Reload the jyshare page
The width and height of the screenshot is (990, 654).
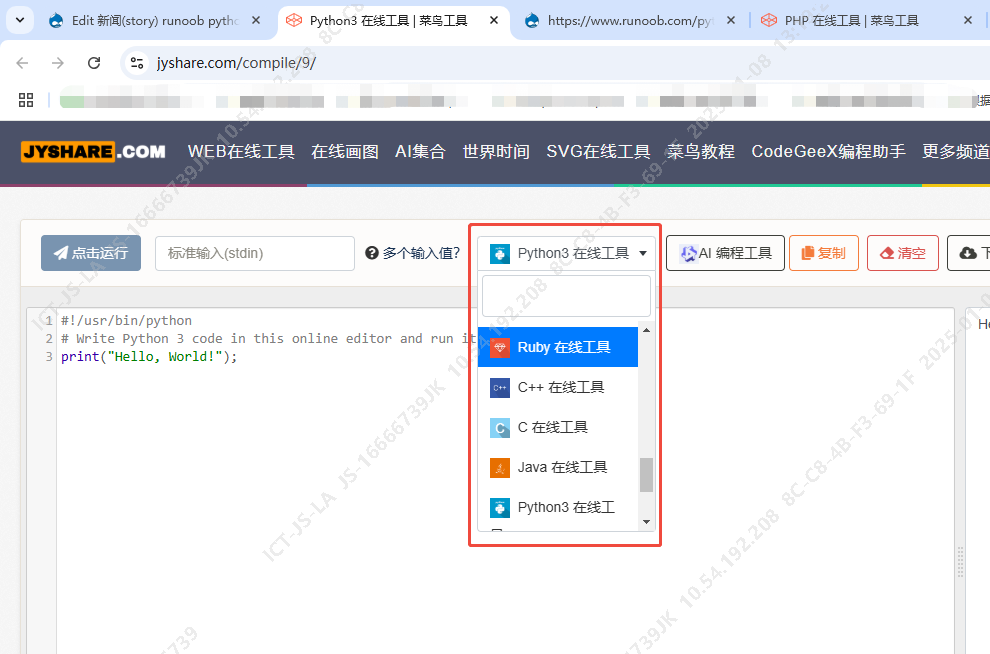click(x=94, y=63)
